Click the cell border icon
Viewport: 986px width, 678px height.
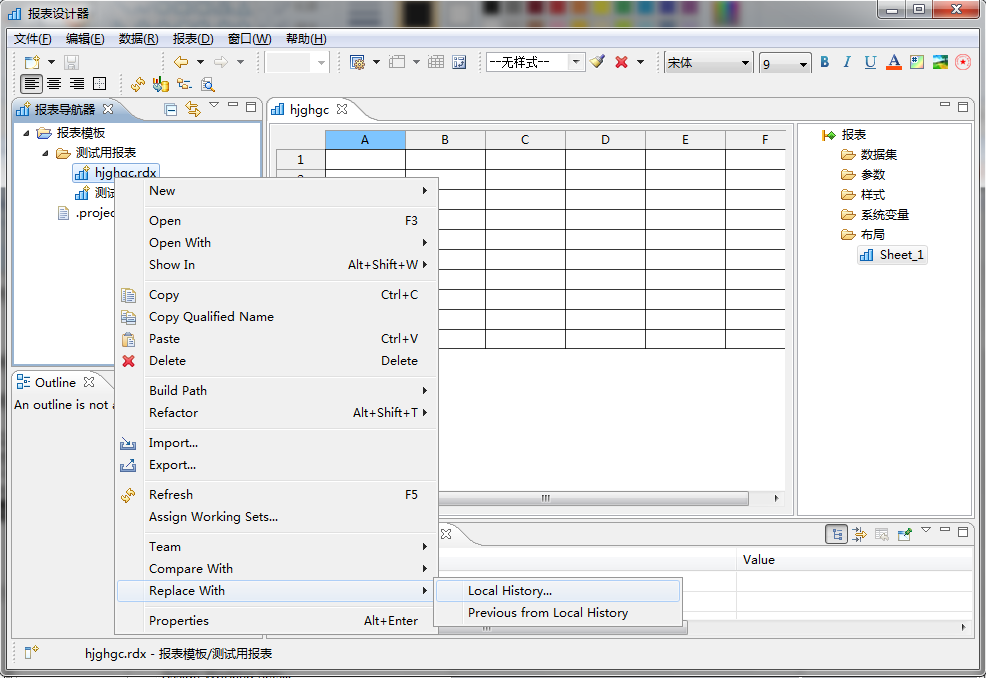tap(99, 84)
